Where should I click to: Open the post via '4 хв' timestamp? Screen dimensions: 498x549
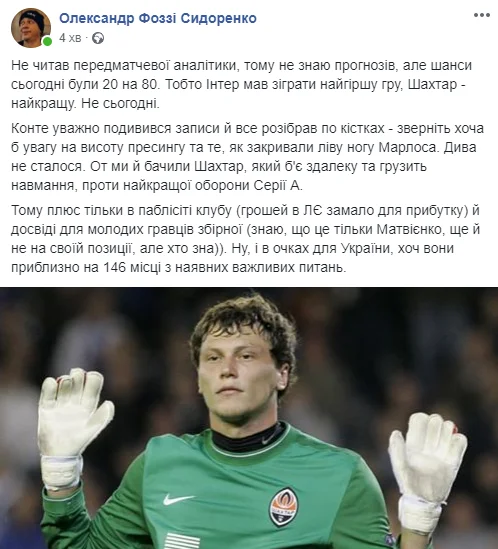[70, 38]
